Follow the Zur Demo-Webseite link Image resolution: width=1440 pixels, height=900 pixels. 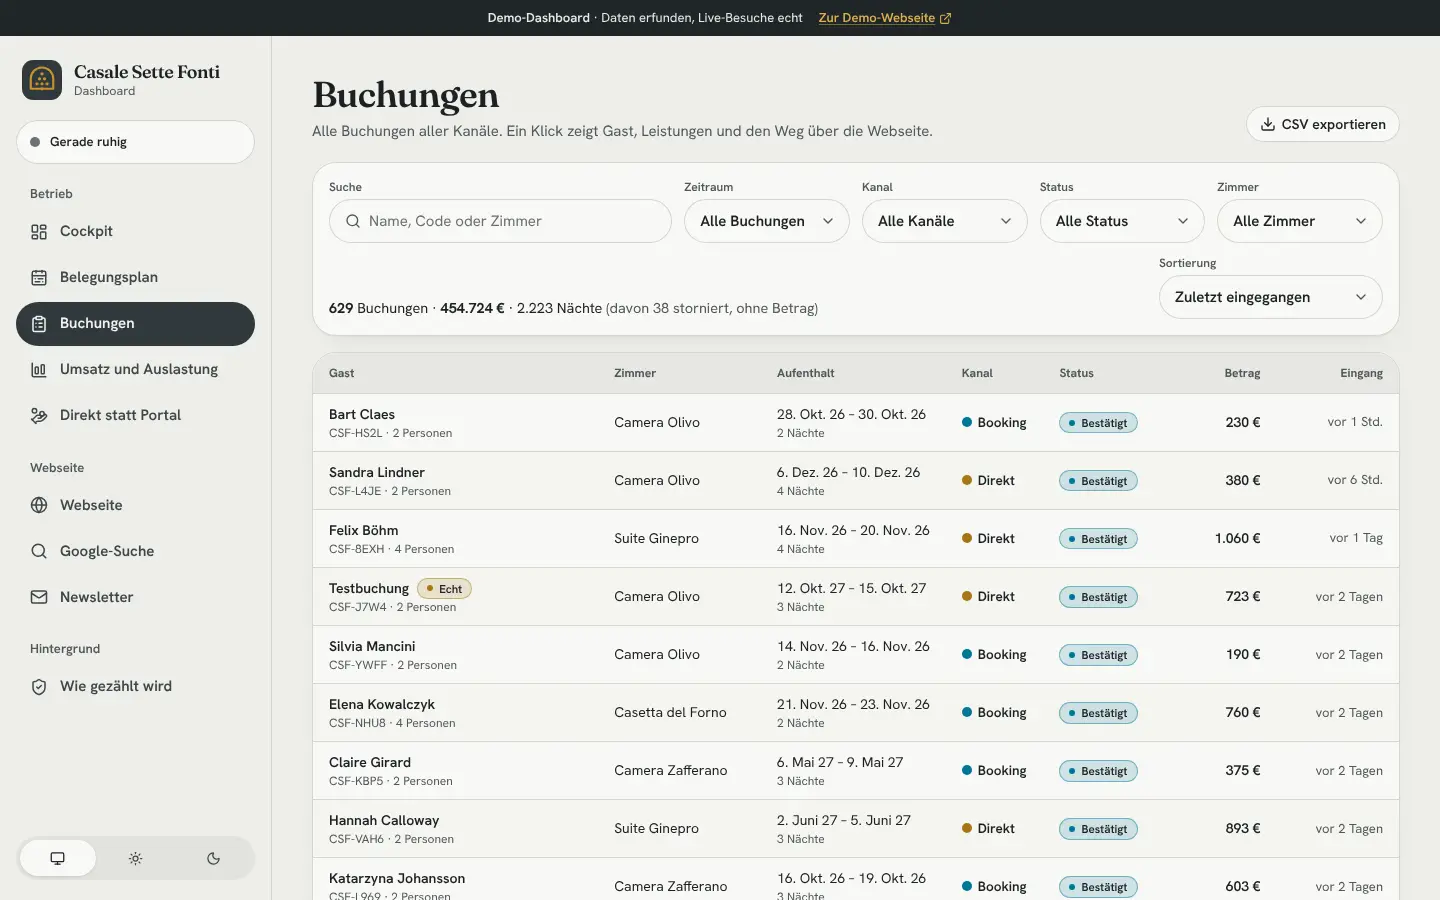coord(885,18)
